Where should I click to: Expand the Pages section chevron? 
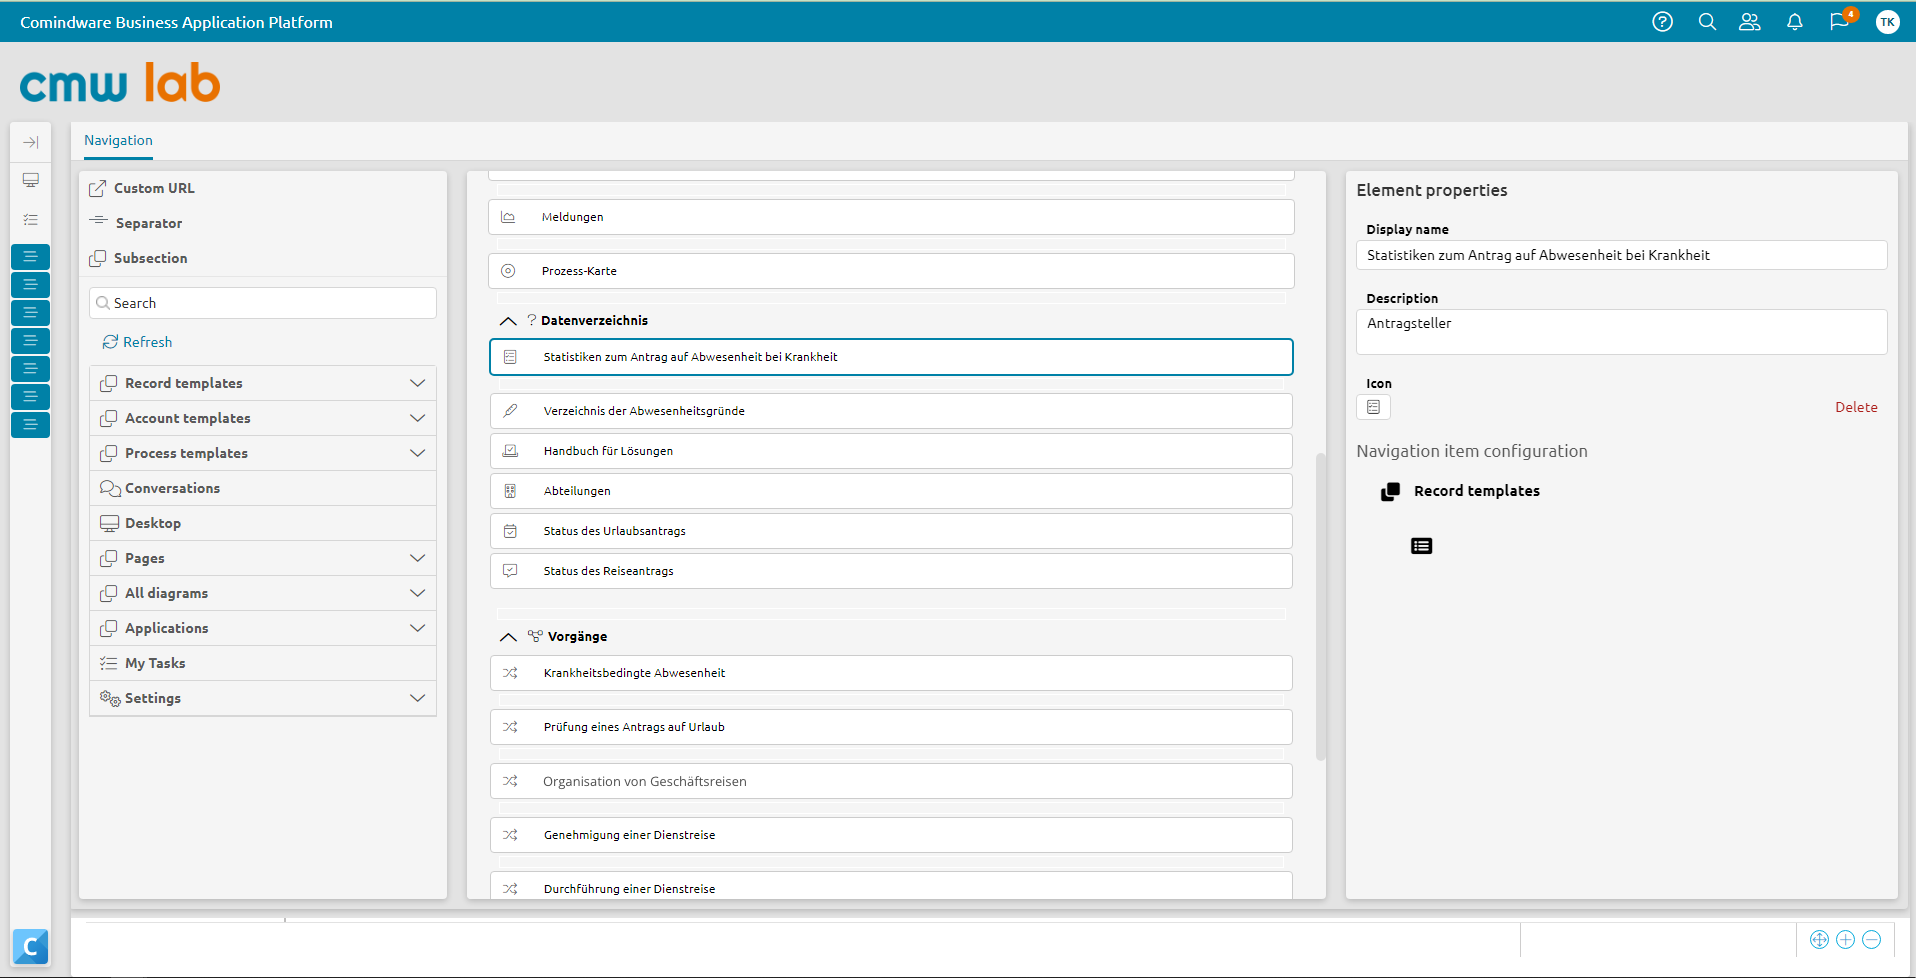point(417,558)
